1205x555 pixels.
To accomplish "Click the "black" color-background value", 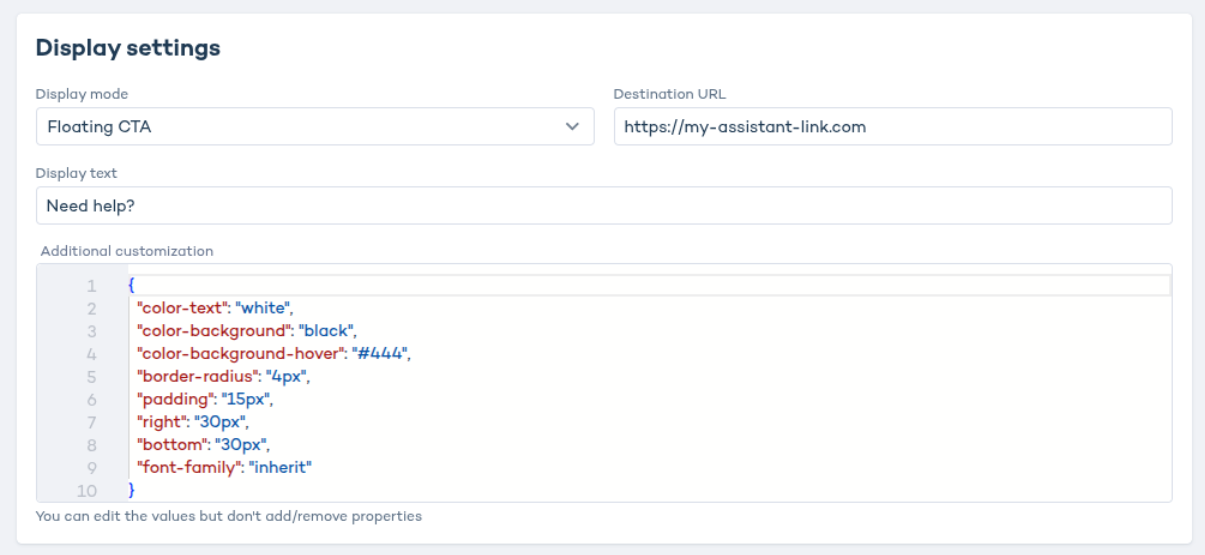I will (x=325, y=329).
